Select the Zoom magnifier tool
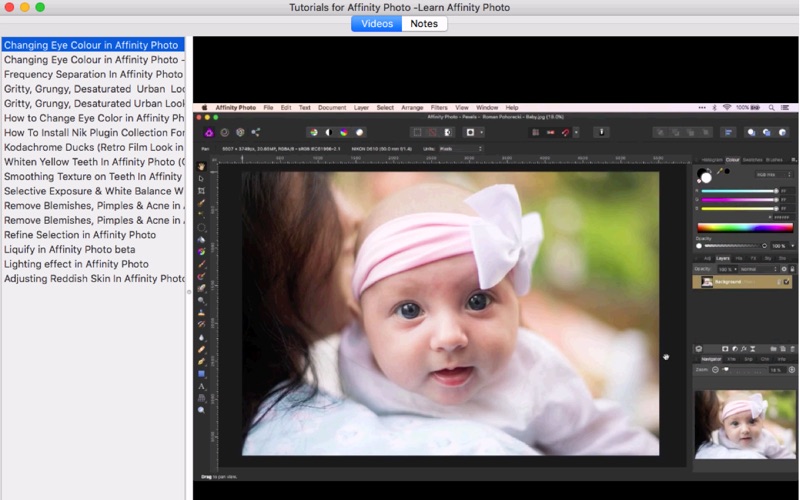This screenshot has width=800, height=500. coord(202,410)
